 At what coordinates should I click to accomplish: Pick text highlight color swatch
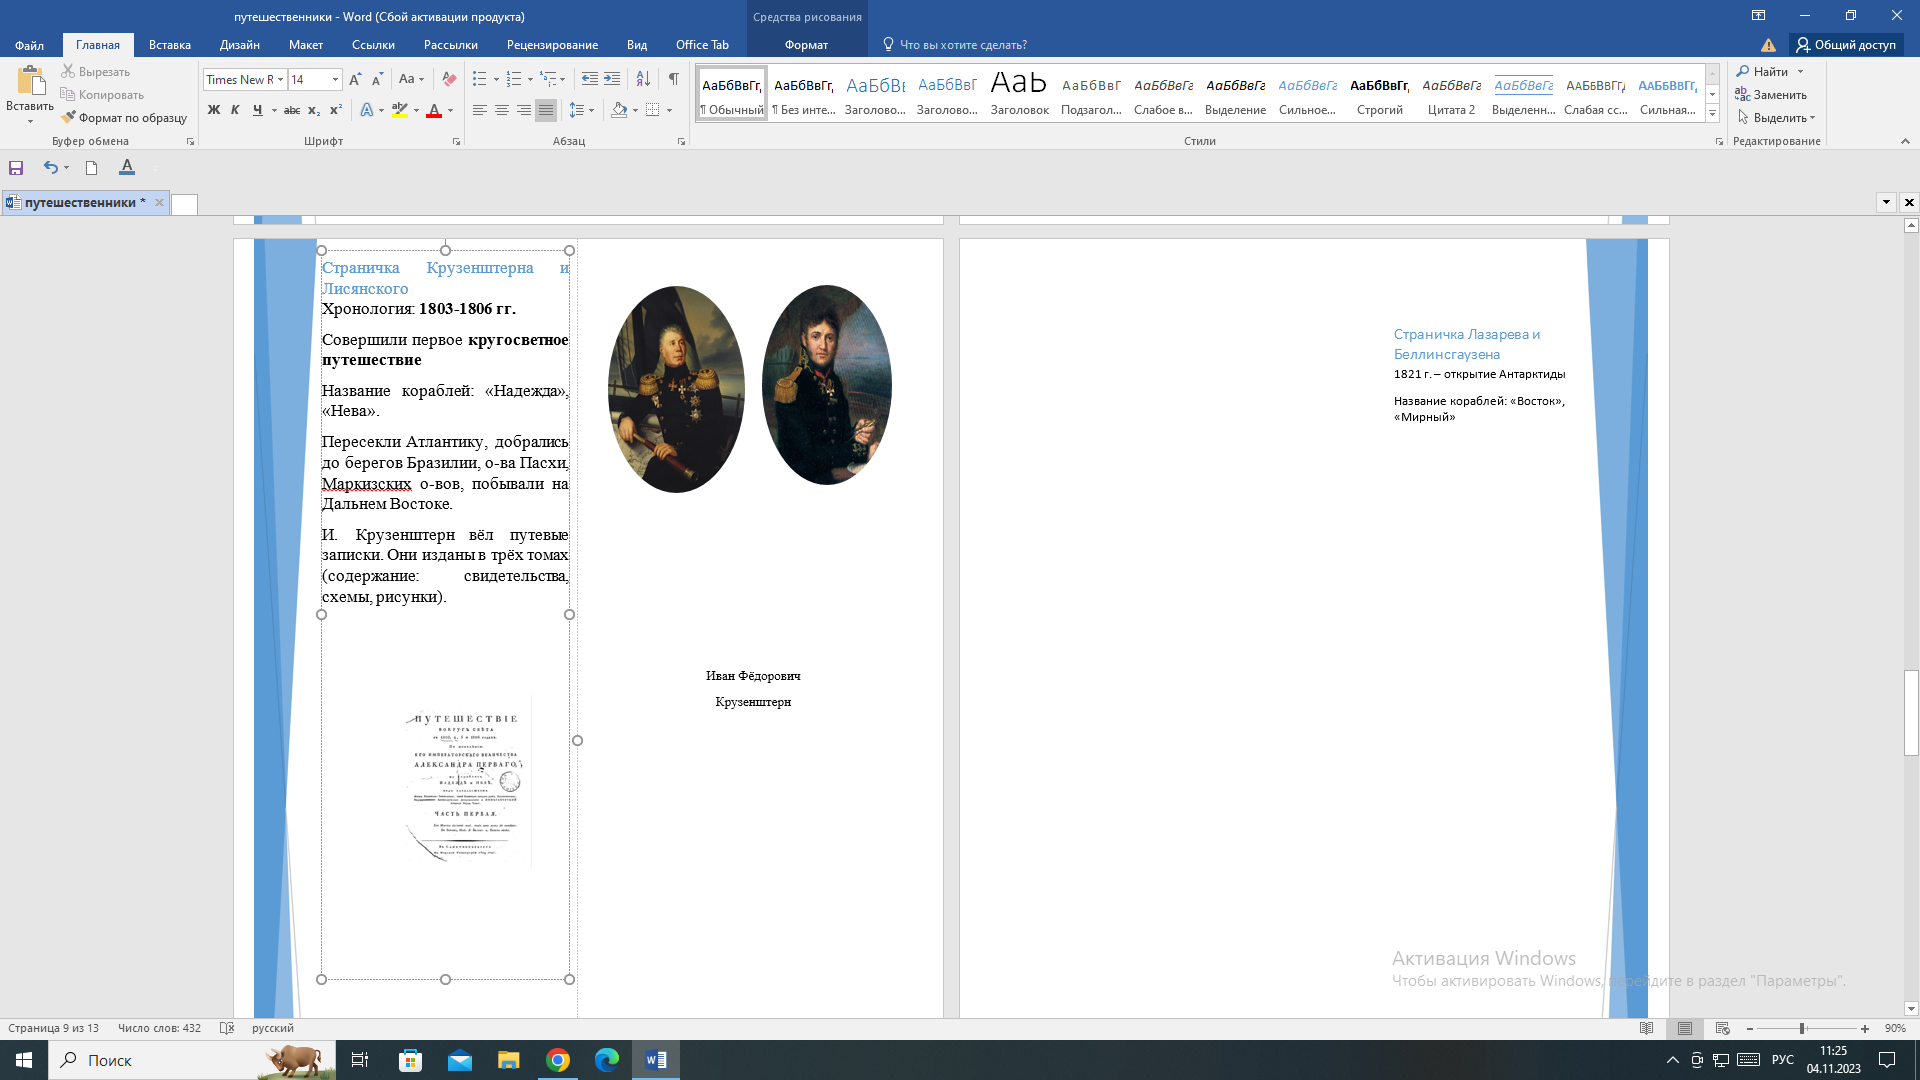tap(399, 110)
